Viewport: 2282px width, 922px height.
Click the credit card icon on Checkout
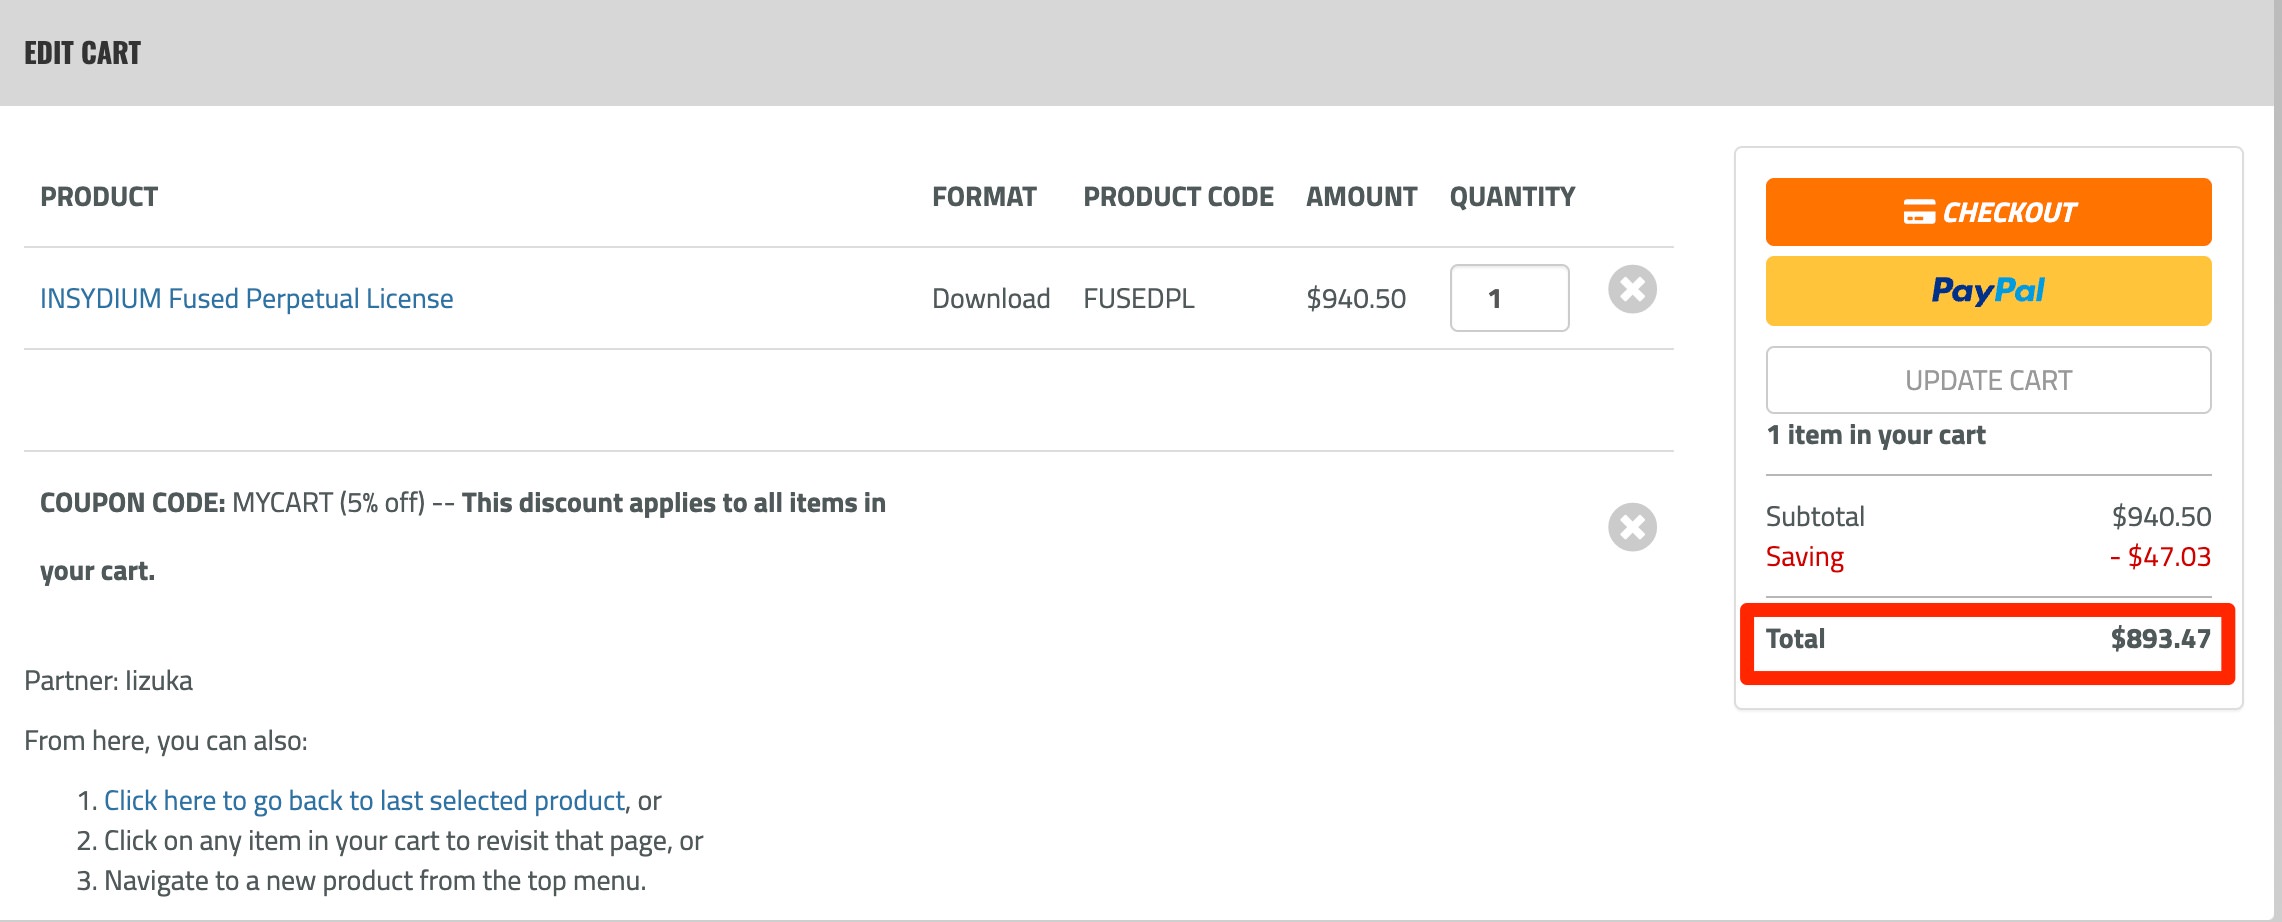[x=1919, y=212]
